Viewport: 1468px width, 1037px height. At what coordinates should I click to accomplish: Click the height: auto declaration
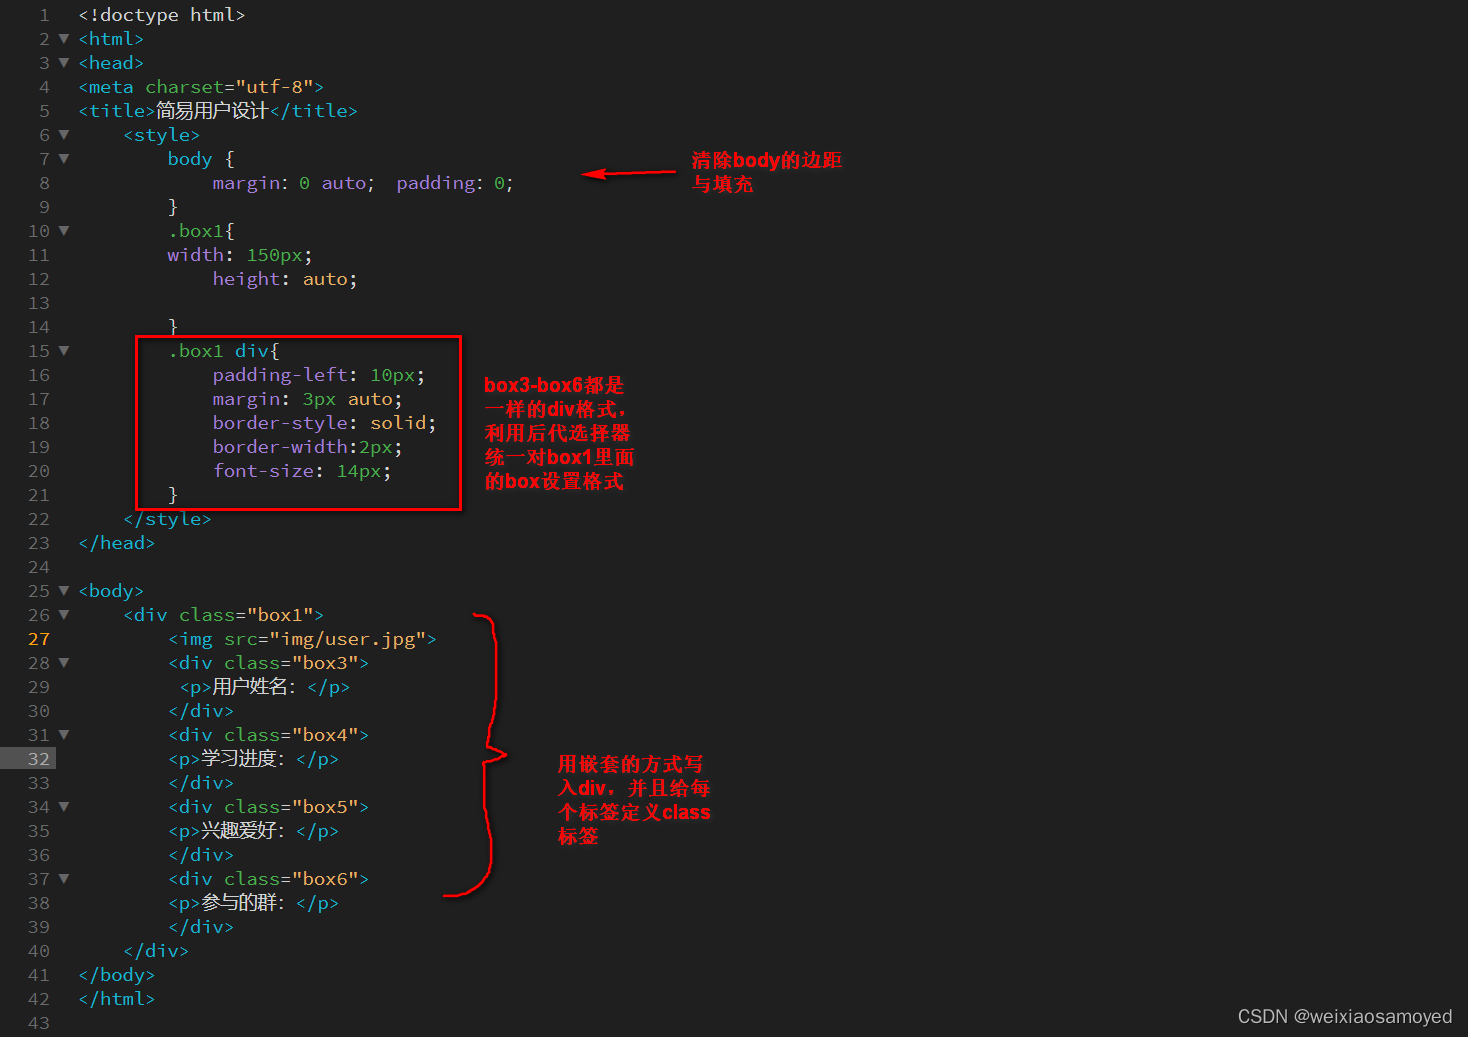(x=285, y=279)
